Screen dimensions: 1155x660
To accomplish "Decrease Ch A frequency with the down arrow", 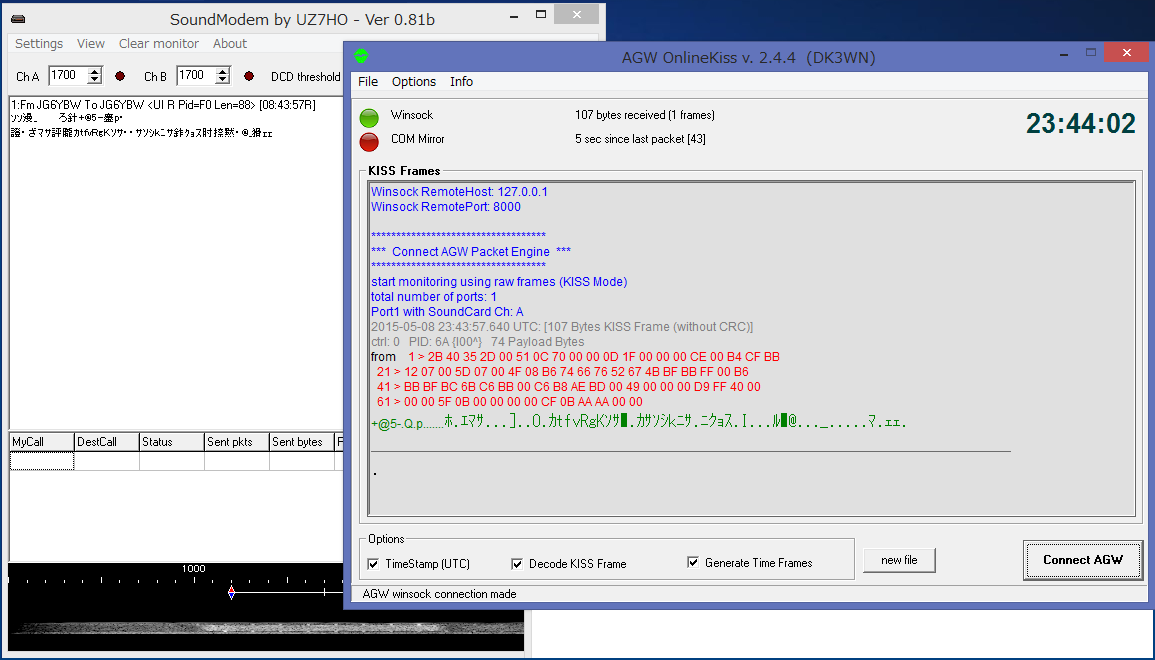I will coord(94,80).
